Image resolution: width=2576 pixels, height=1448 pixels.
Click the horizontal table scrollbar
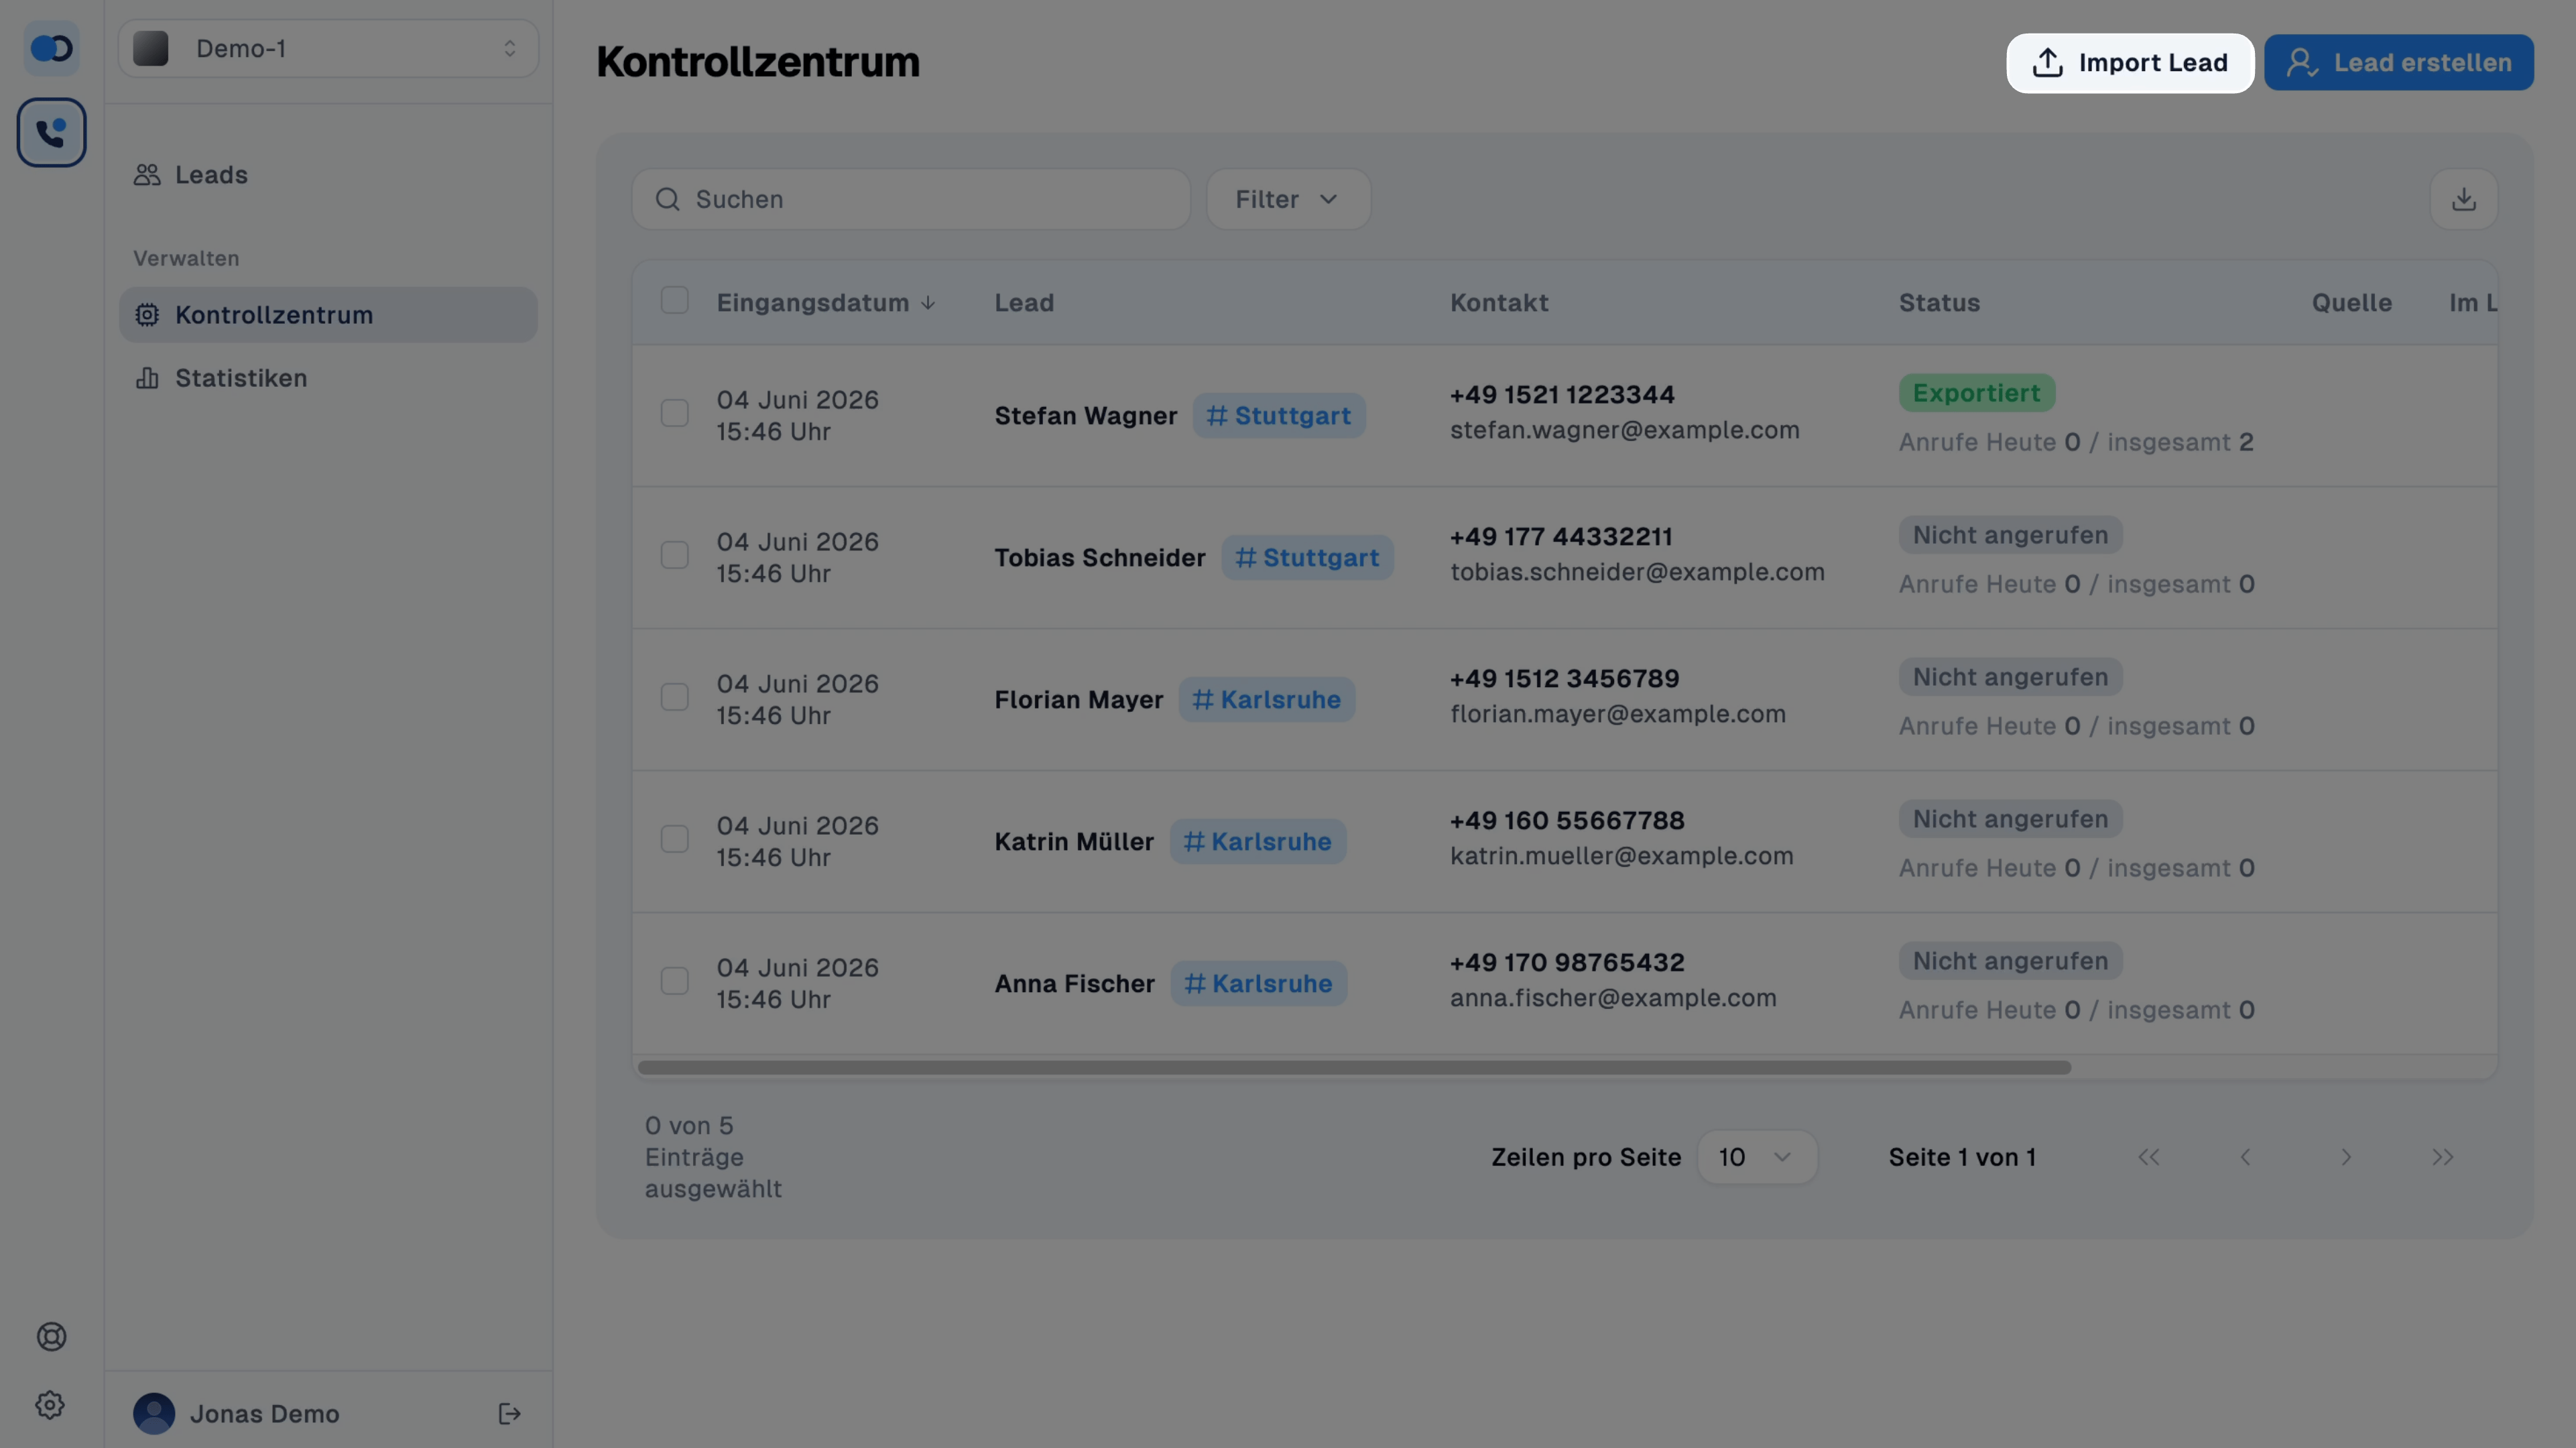1354,1067
